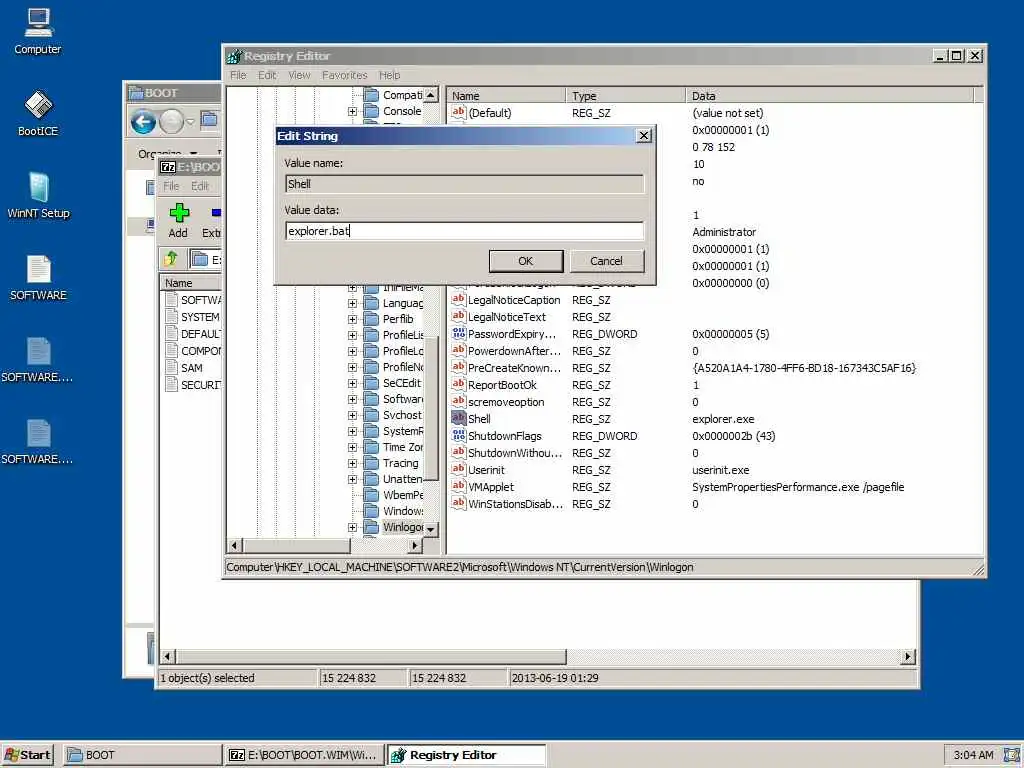This screenshot has width=1024, height=768.
Task: Click the PasswordExpiry DWORD value icon
Action: [458, 334]
